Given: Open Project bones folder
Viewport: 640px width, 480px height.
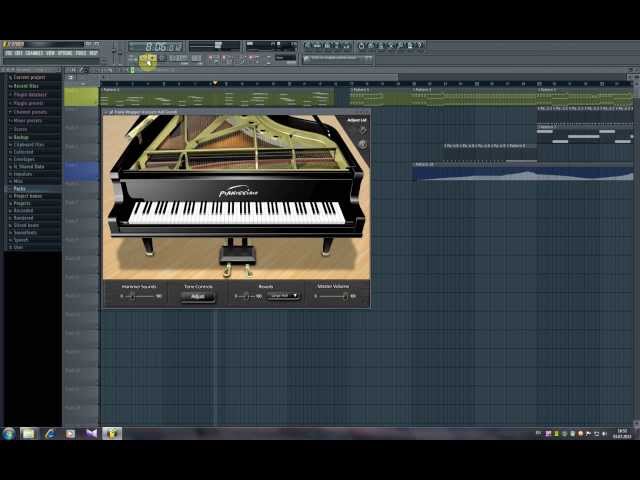Looking at the screenshot, I should click(x=27, y=196).
